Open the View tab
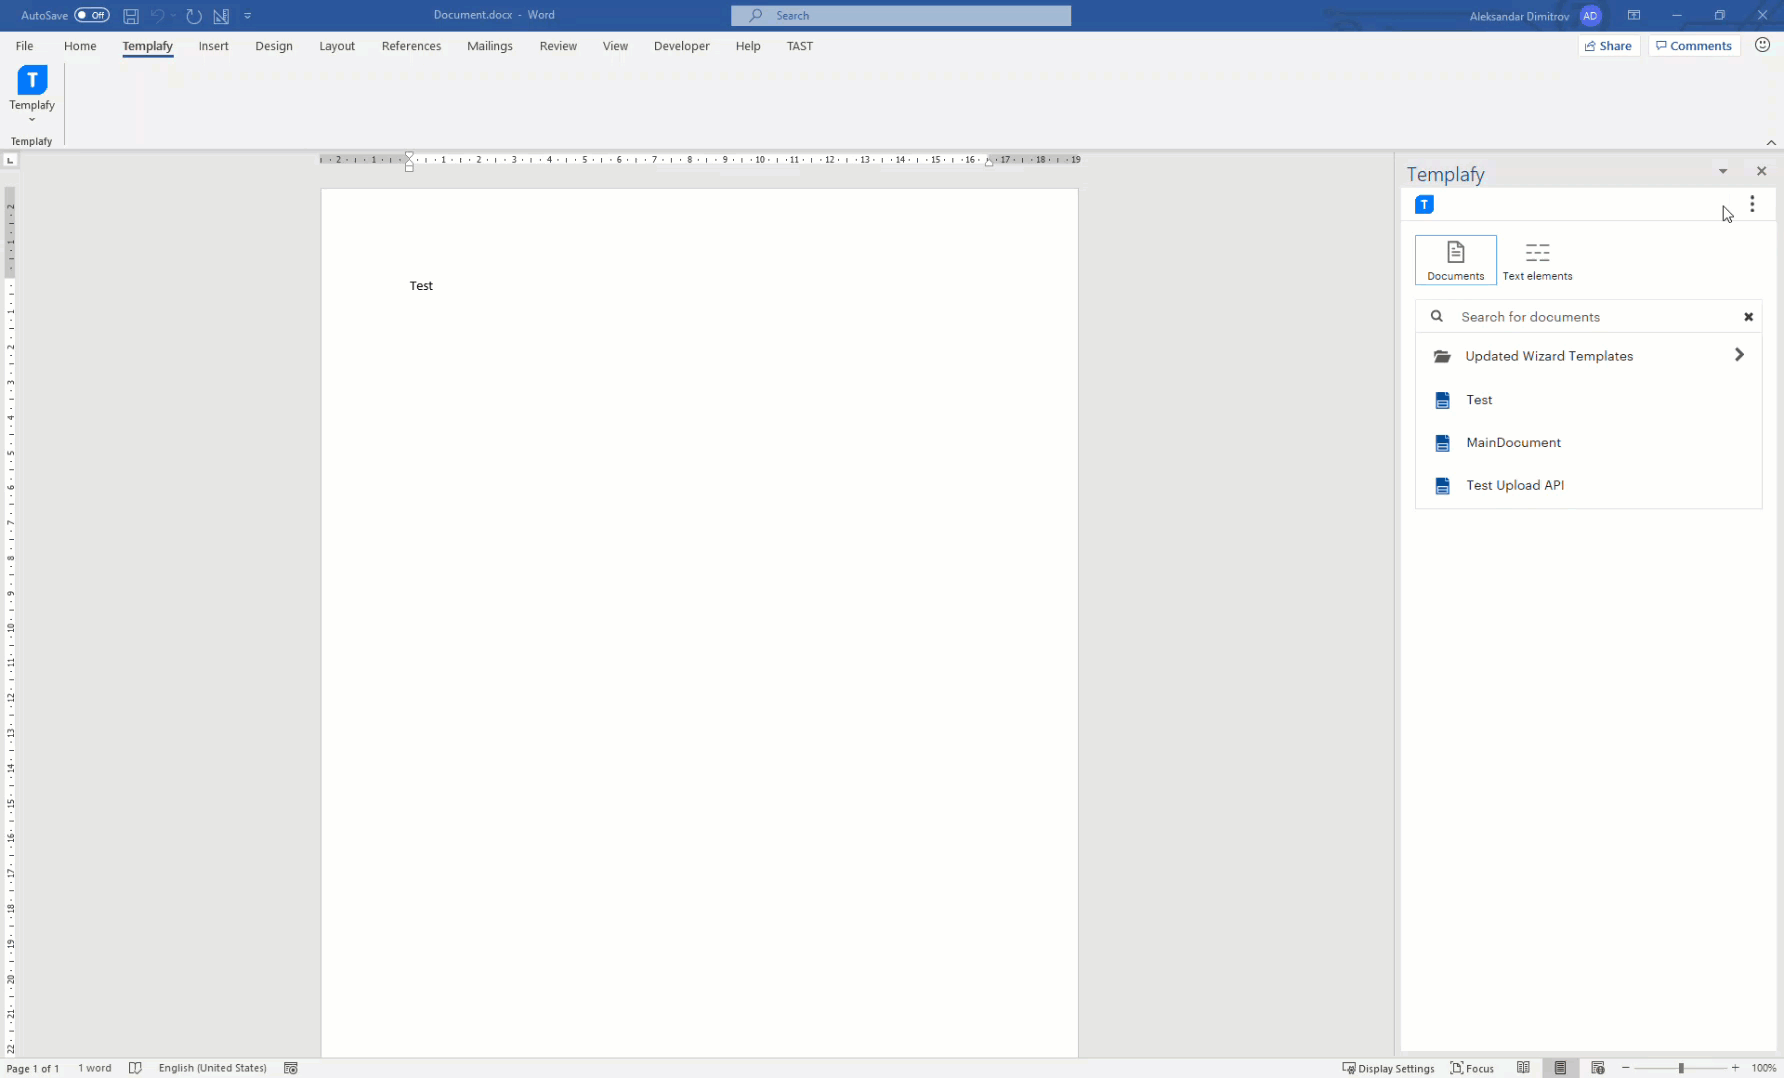Image resolution: width=1784 pixels, height=1078 pixels. pyautogui.click(x=615, y=46)
